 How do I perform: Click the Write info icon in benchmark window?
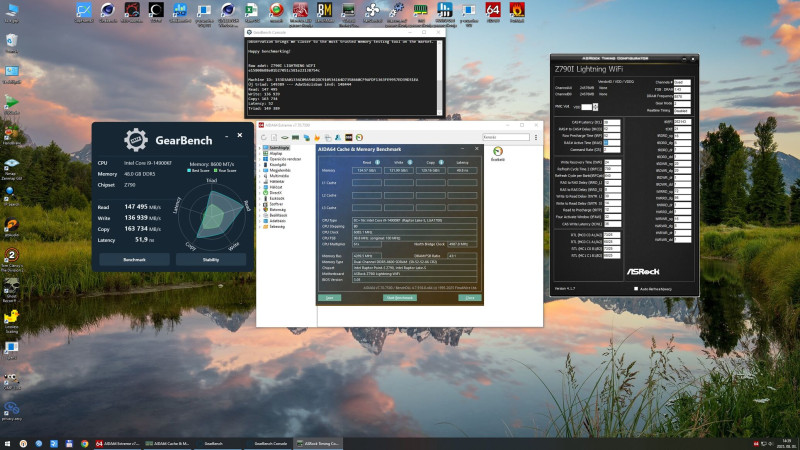coord(410,162)
